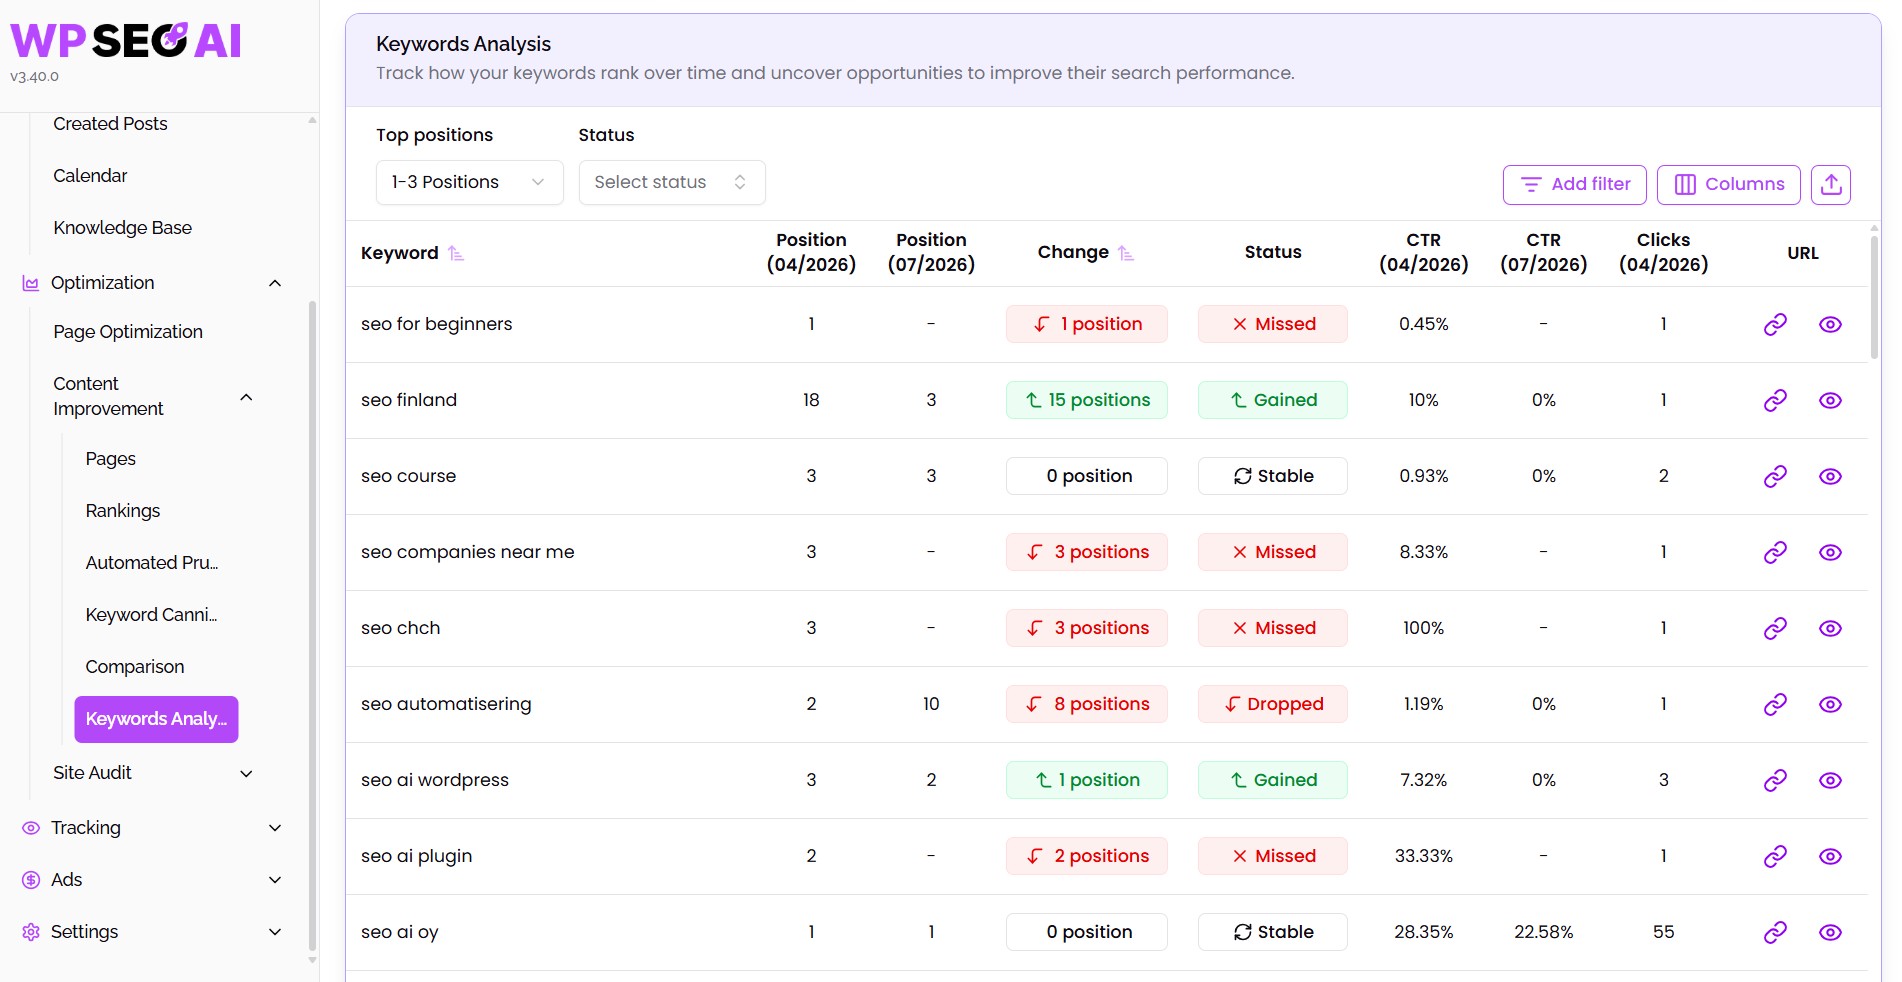Open URL link icon for seo finland
1902x982 pixels.
tap(1775, 400)
